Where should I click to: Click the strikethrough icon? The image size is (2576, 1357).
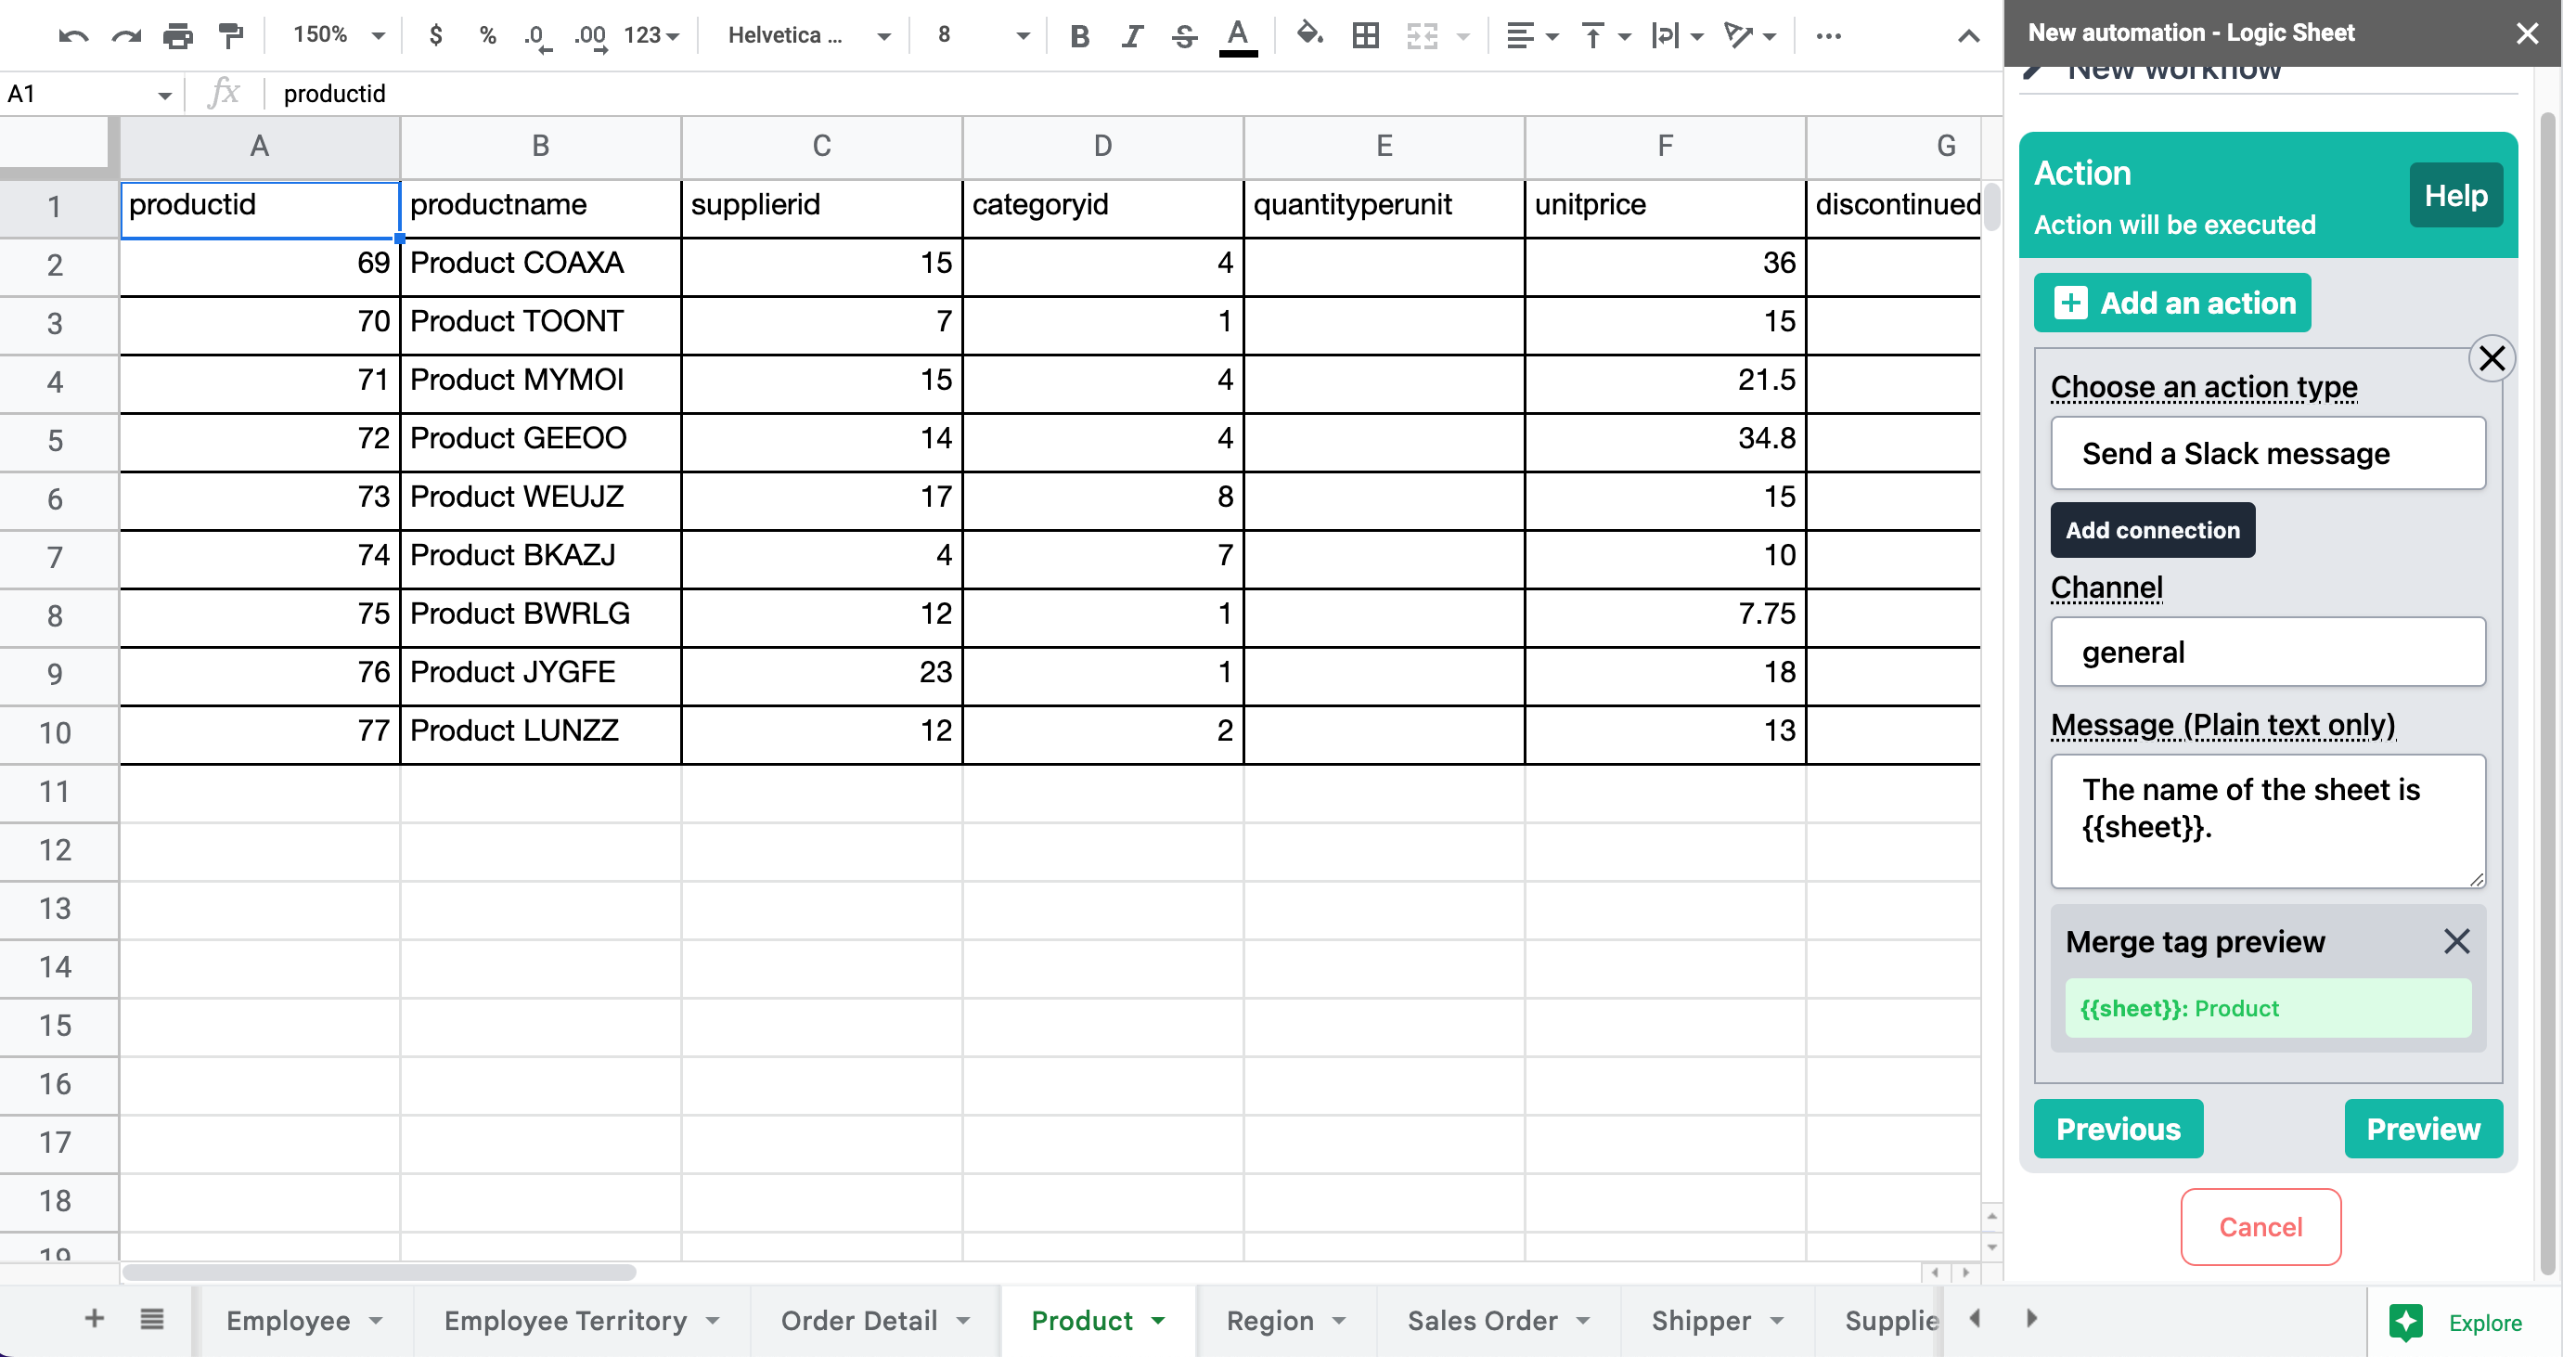pyautogui.click(x=1184, y=36)
